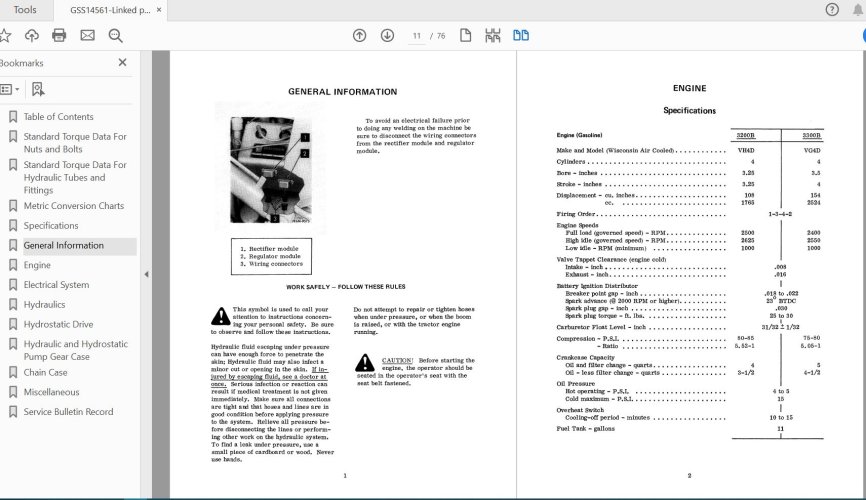Jump to the Electrical System bookmark
The image size is (866, 500).
(56, 285)
